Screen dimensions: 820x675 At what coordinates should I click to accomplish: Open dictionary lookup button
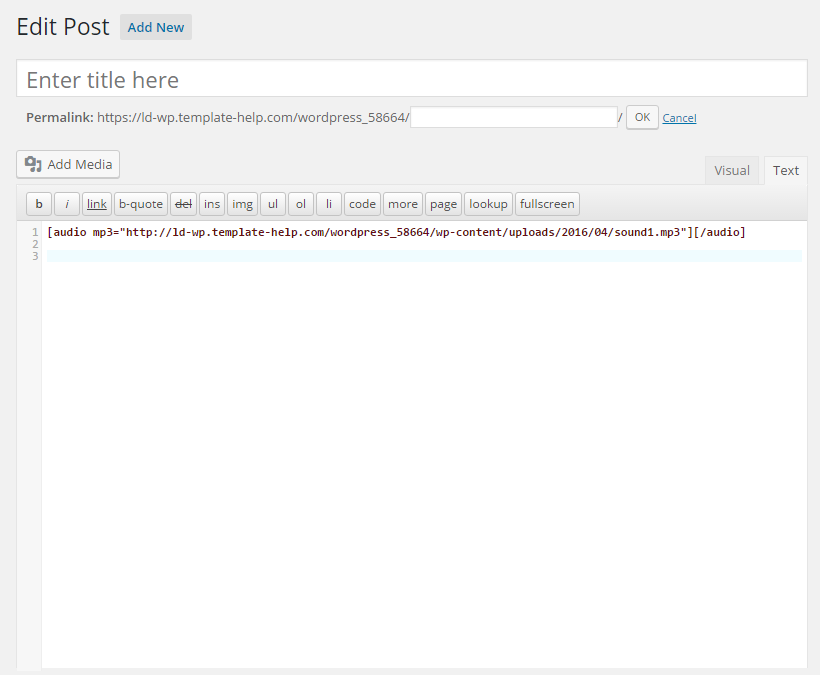point(488,204)
